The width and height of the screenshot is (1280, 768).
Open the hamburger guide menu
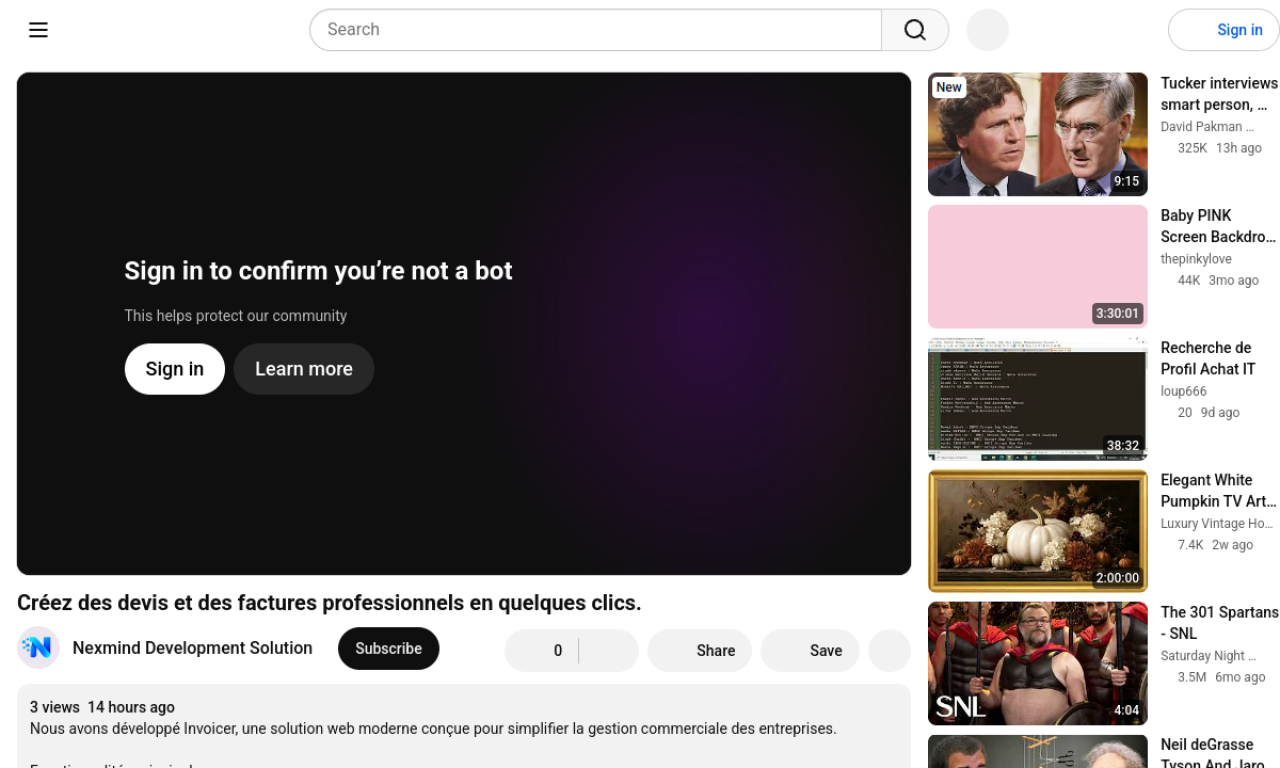pyautogui.click(x=39, y=30)
